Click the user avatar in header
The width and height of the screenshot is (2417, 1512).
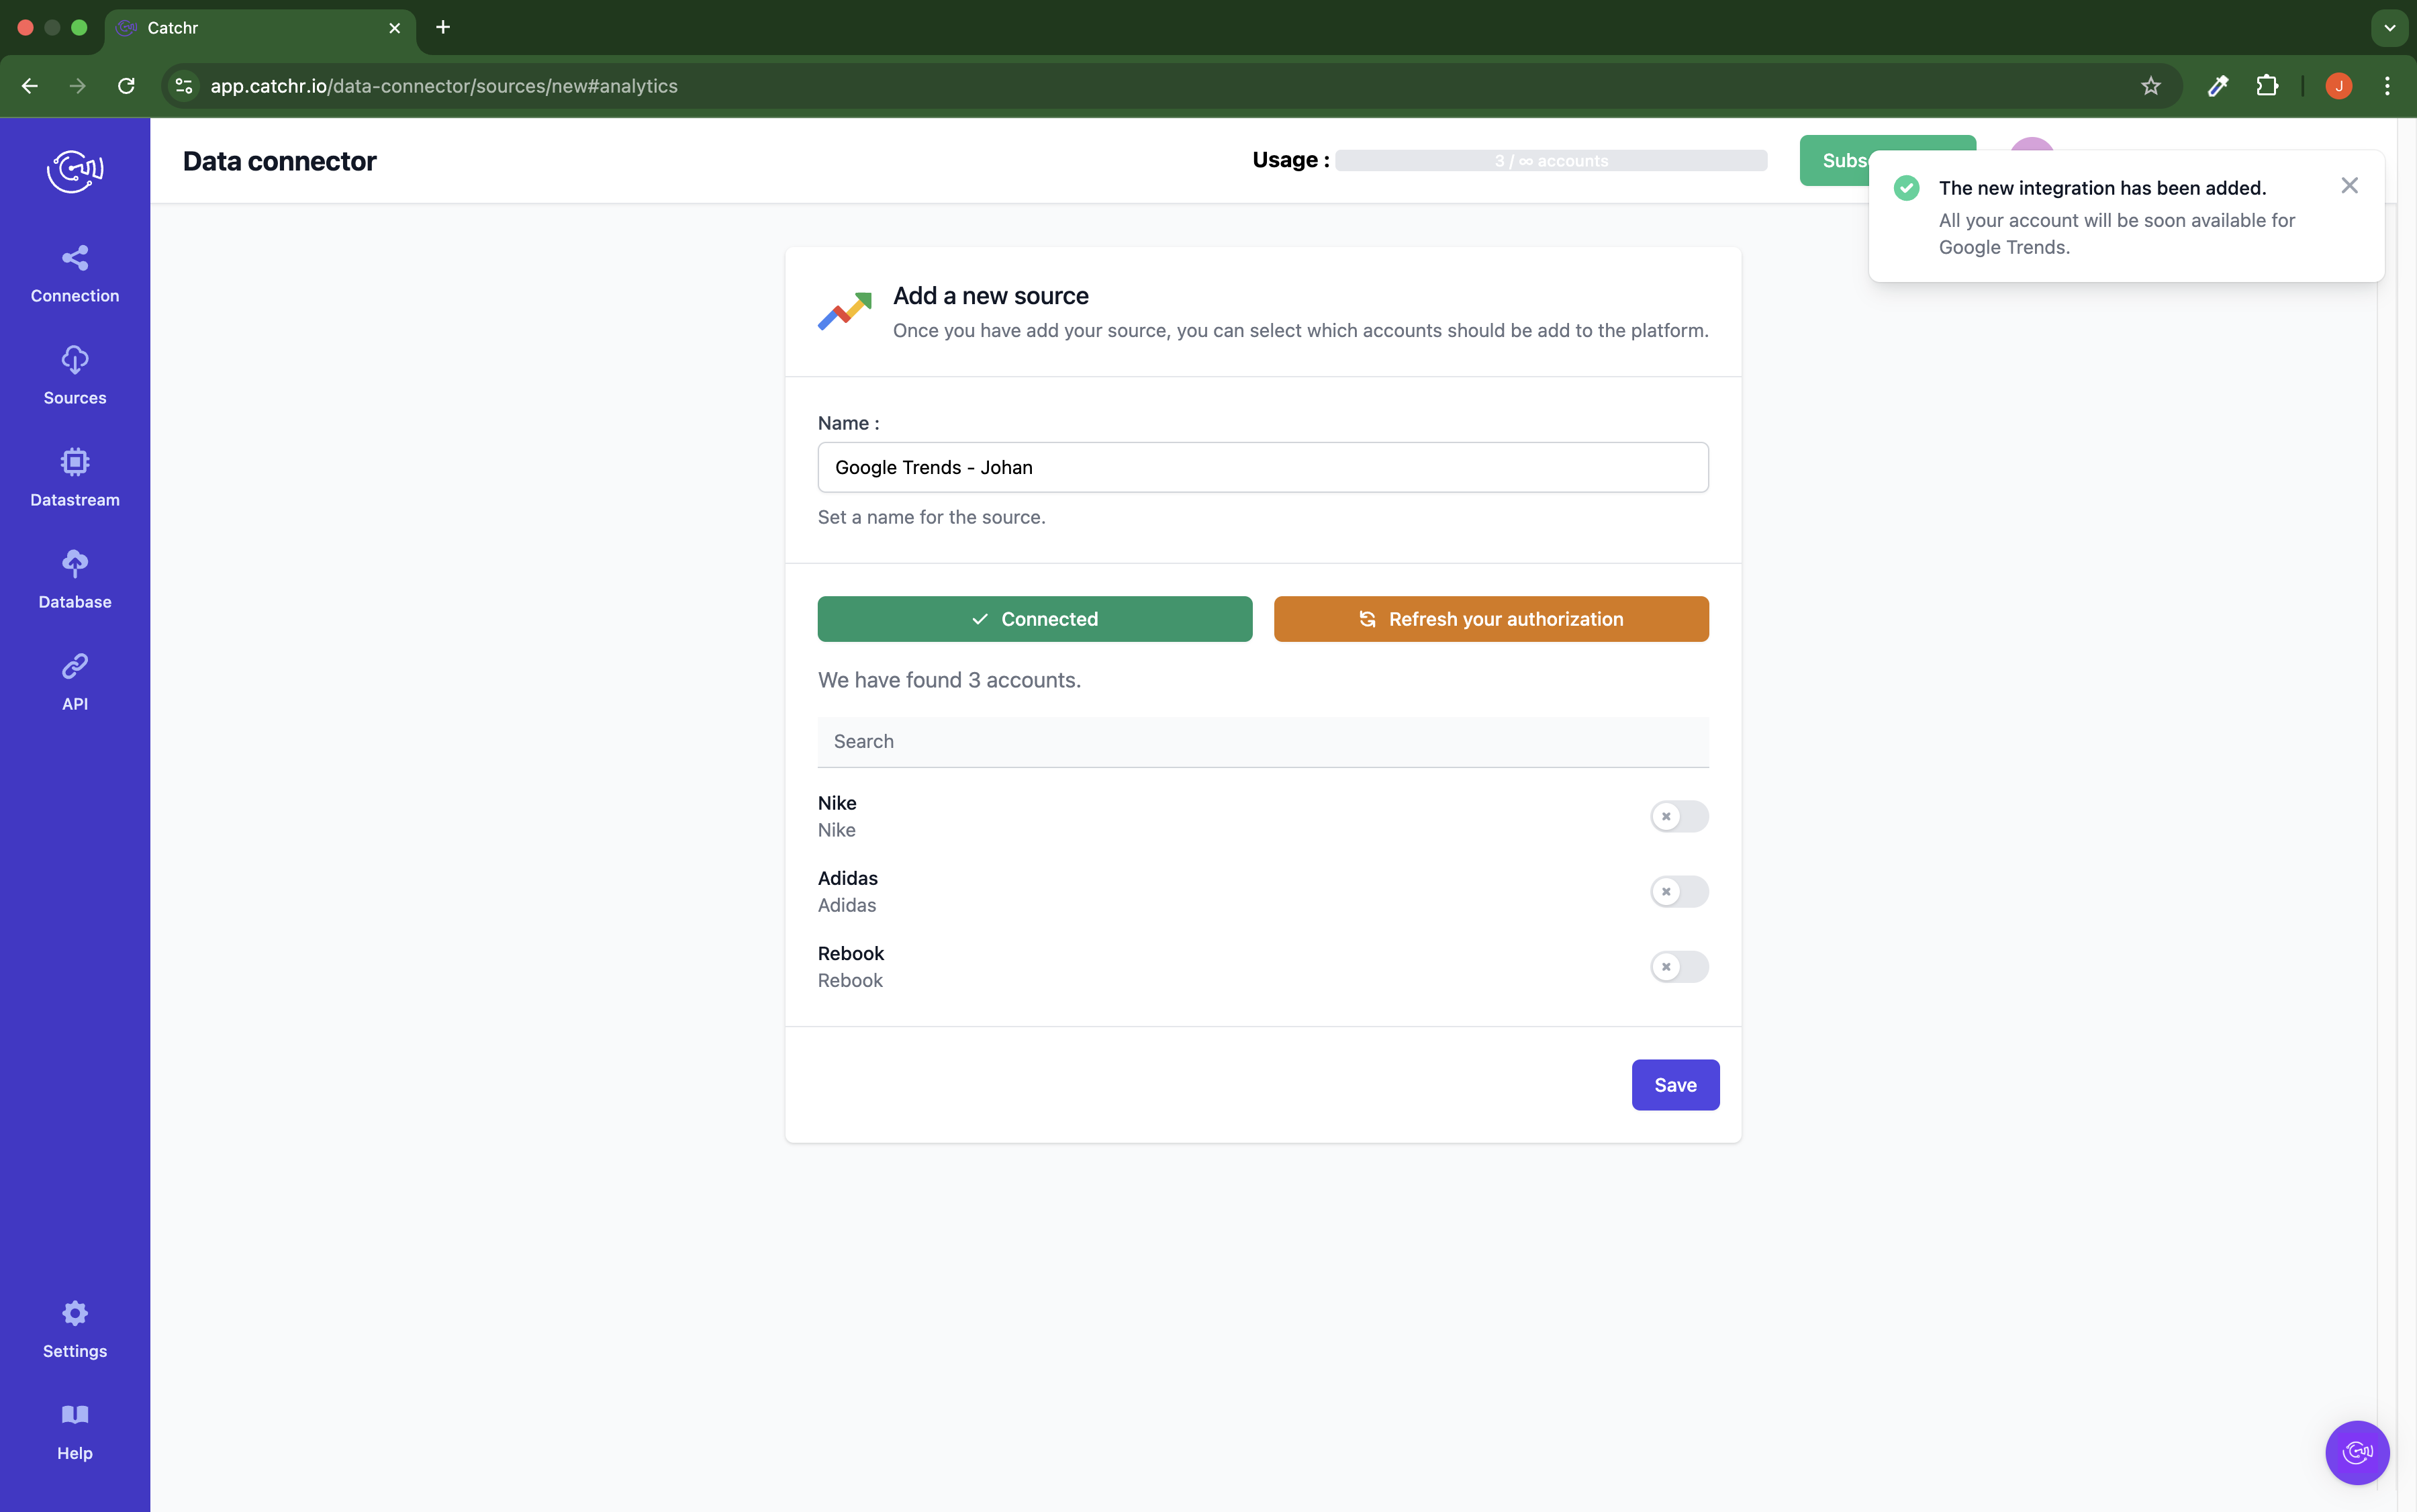2031,144
